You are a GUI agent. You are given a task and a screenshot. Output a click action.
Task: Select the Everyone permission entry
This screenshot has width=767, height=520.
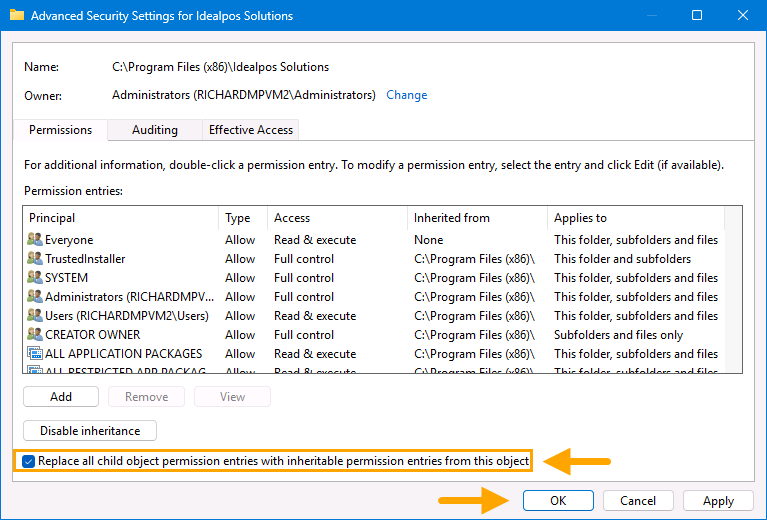pyautogui.click(x=374, y=240)
